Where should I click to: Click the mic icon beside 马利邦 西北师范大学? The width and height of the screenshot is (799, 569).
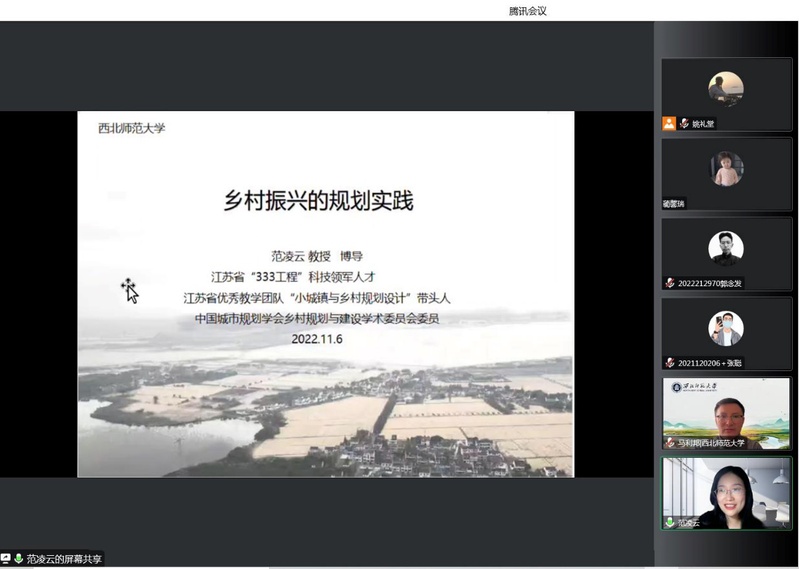click(670, 442)
